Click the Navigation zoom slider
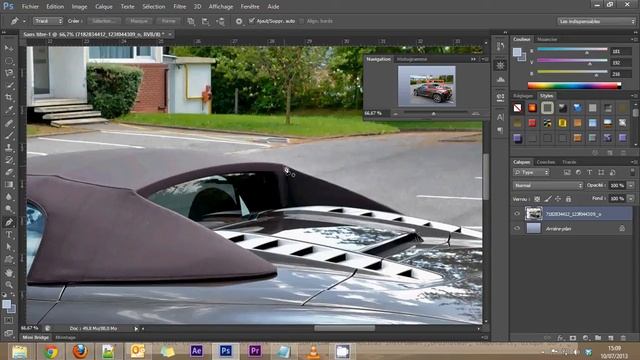The height and width of the screenshot is (360, 640). pyautogui.click(x=435, y=113)
